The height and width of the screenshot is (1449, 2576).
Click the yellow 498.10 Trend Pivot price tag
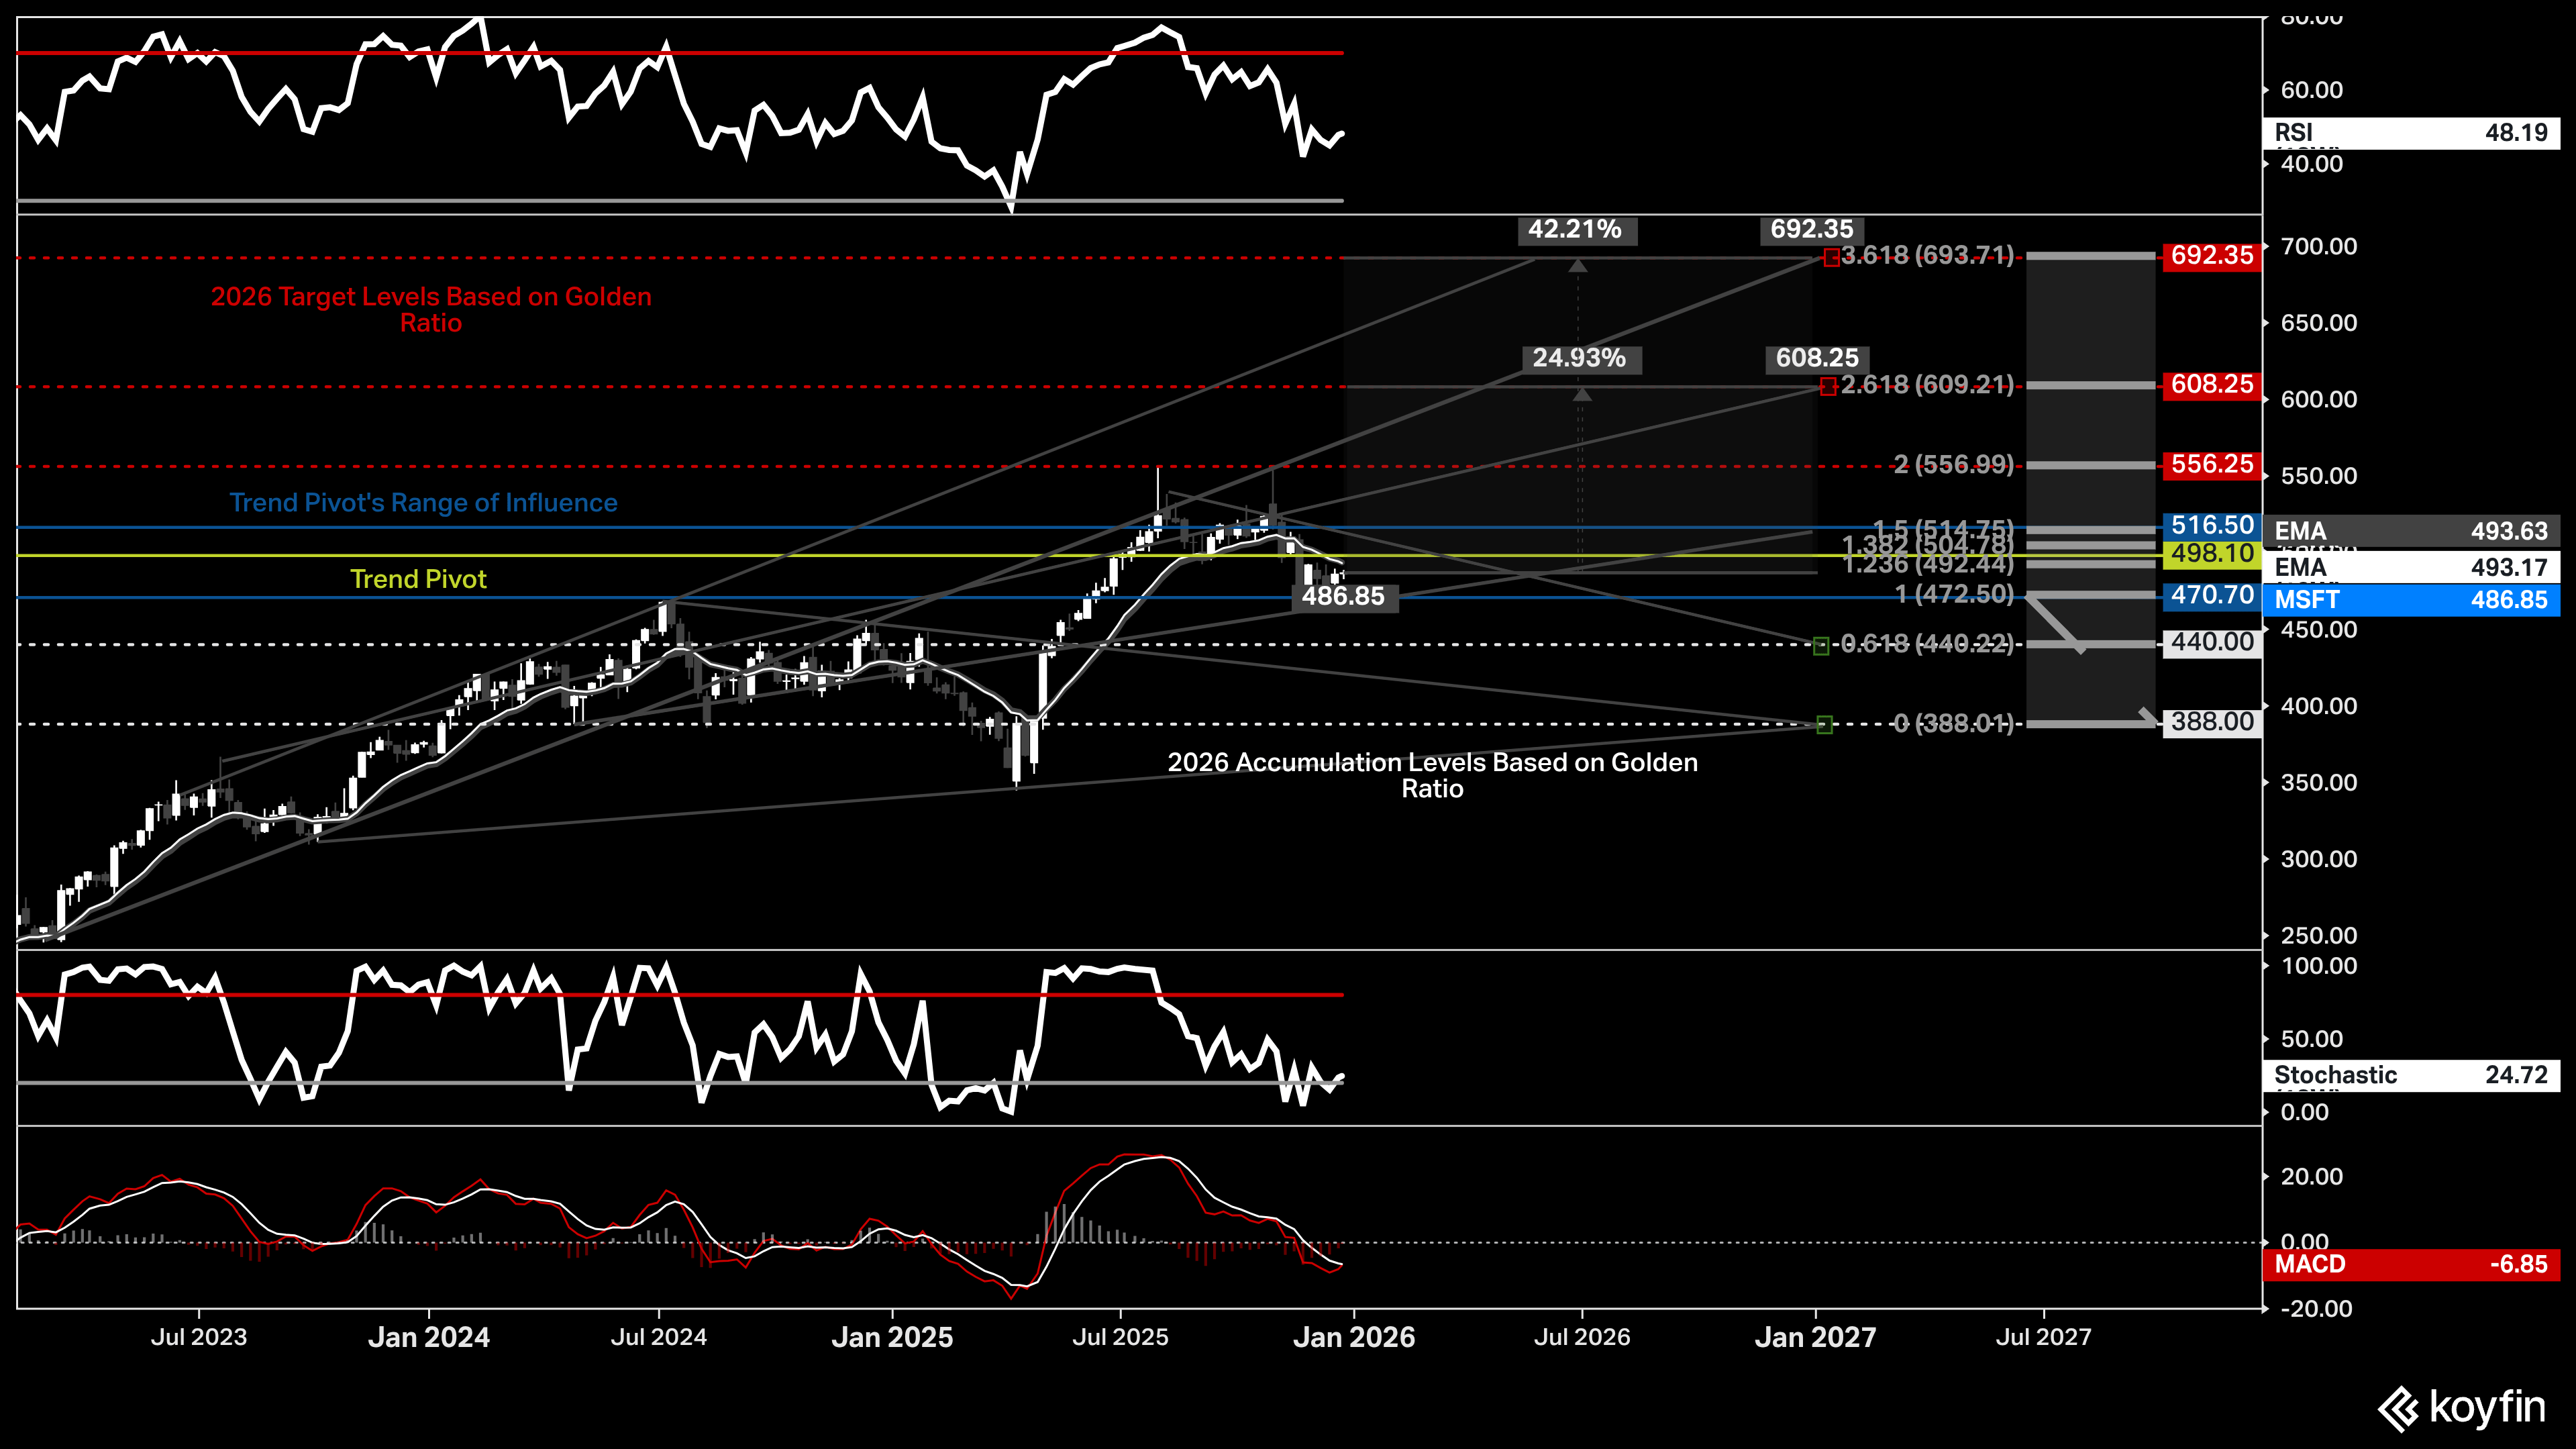point(2211,553)
